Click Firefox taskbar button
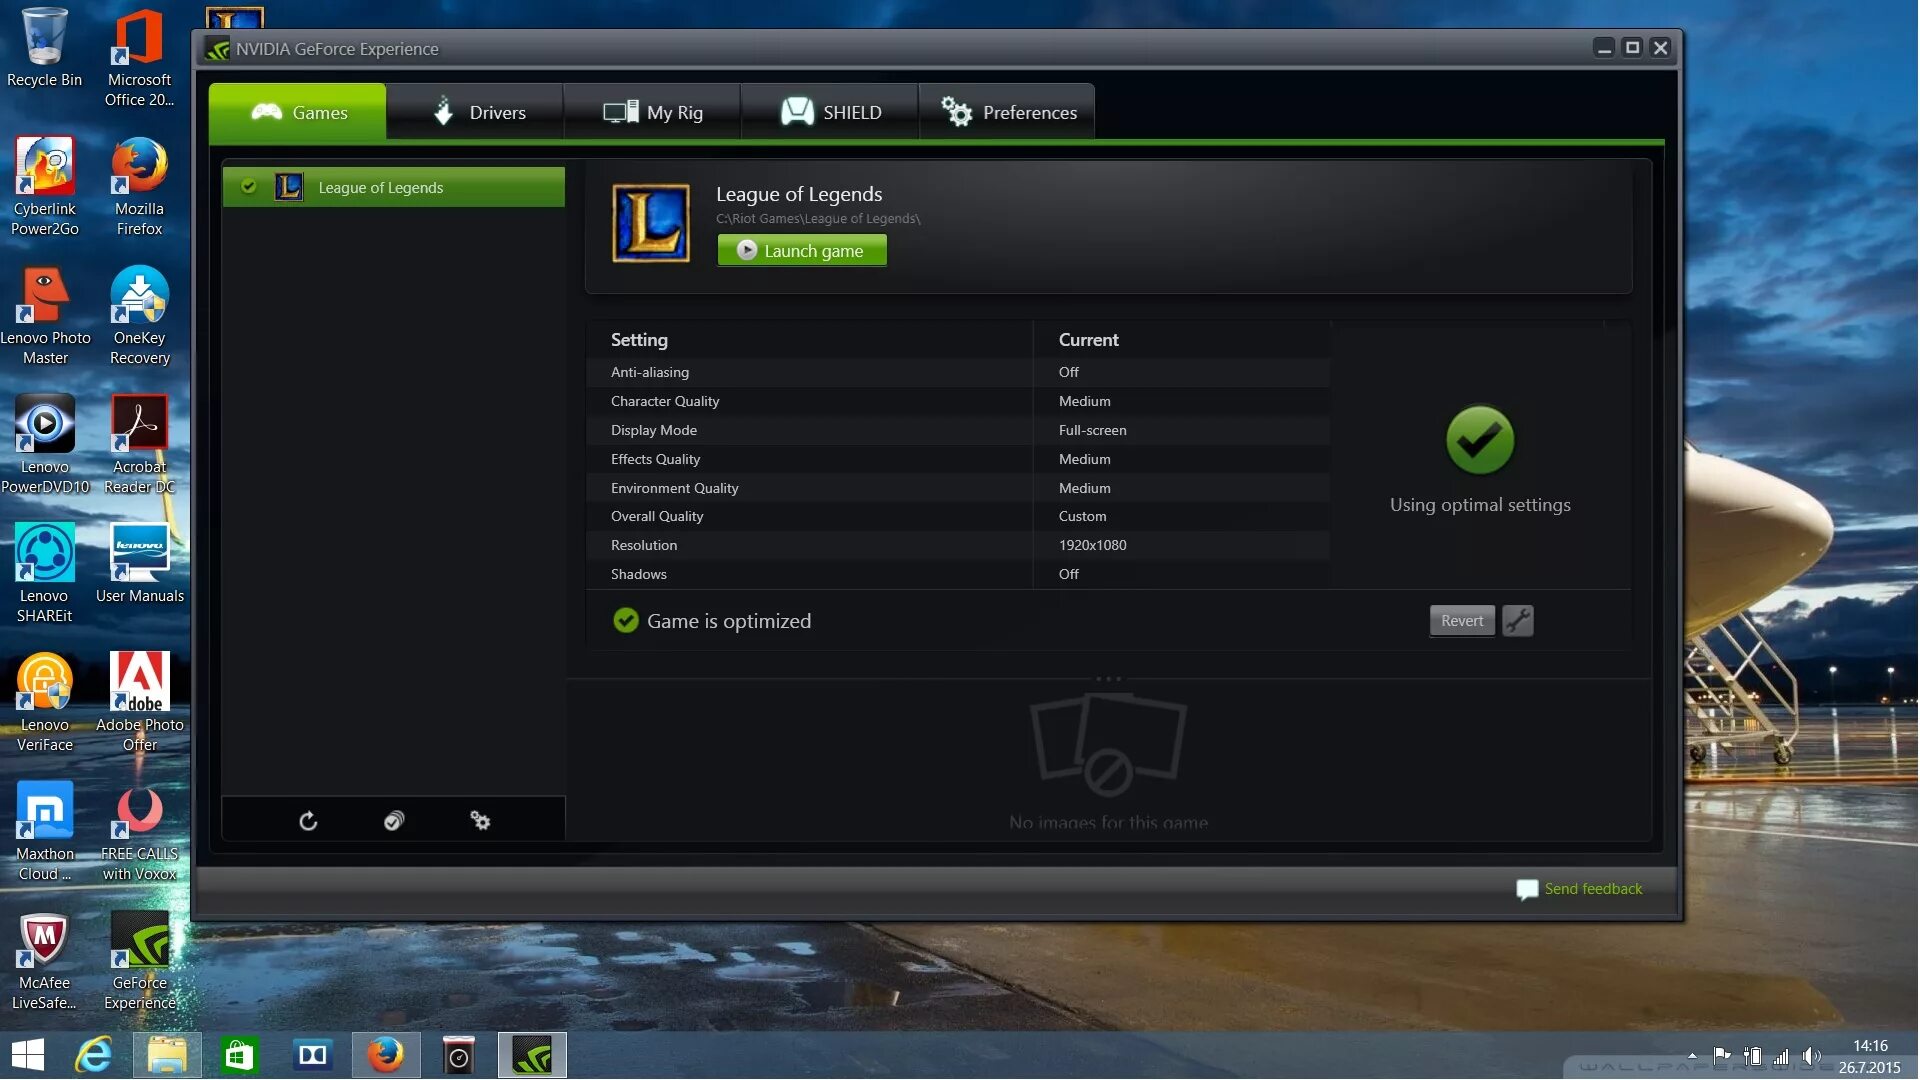 click(x=386, y=1055)
